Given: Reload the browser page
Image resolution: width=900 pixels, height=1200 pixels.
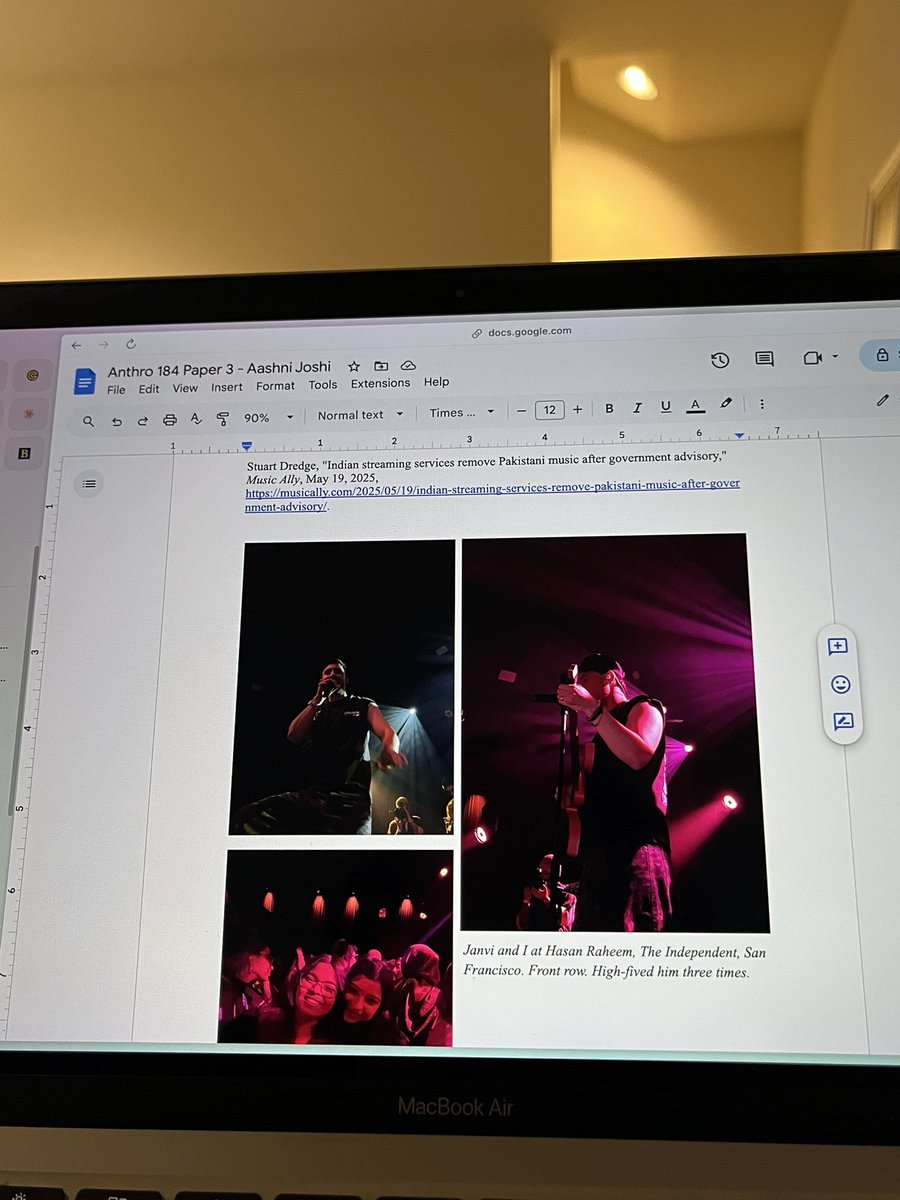Looking at the screenshot, I should click(131, 344).
